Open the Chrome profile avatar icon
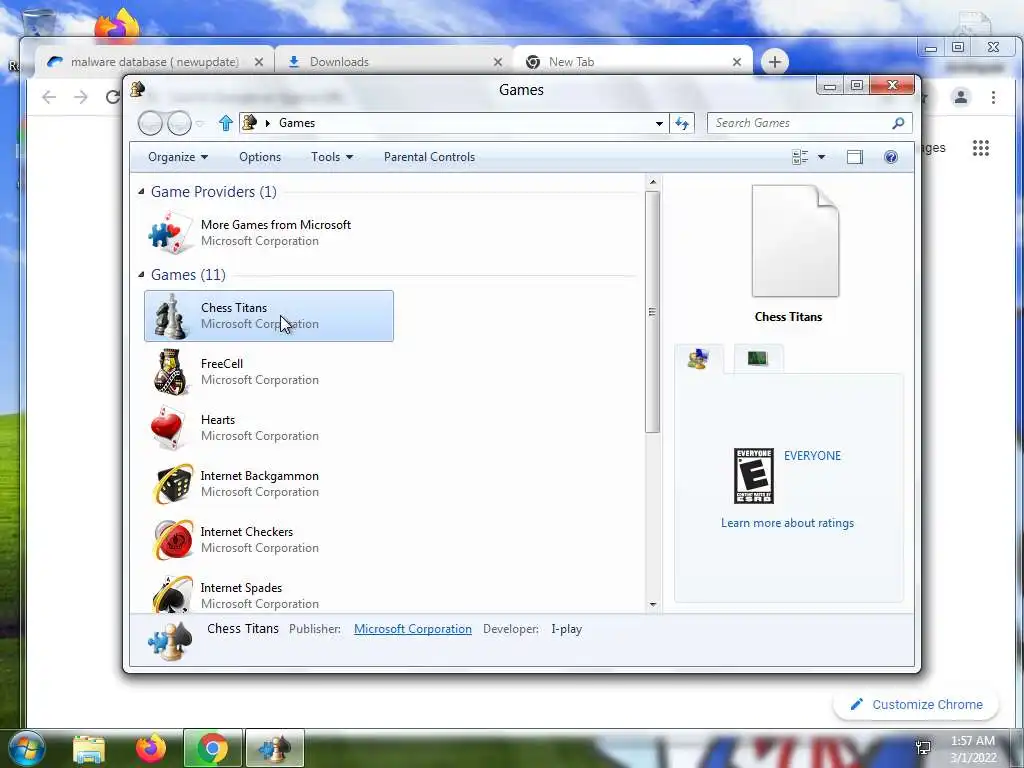The height and width of the screenshot is (768, 1024). [x=961, y=97]
